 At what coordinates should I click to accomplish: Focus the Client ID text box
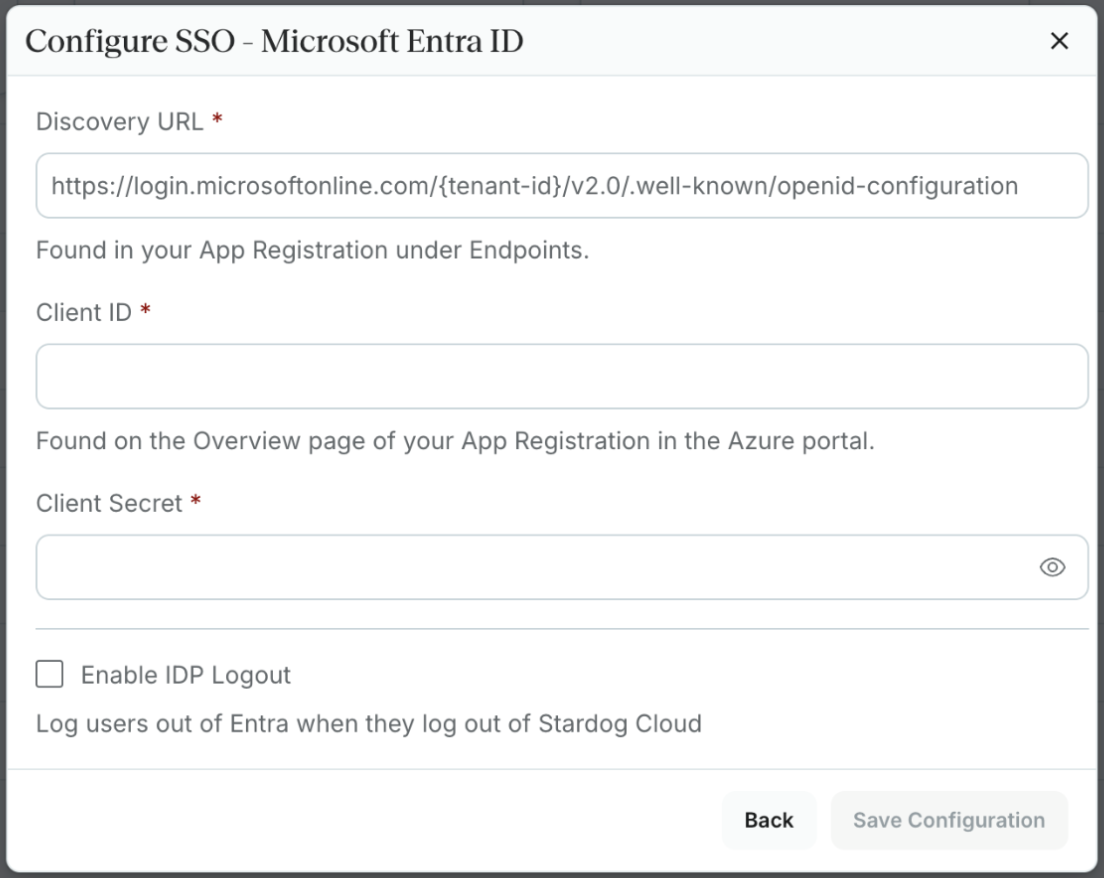[x=562, y=376]
